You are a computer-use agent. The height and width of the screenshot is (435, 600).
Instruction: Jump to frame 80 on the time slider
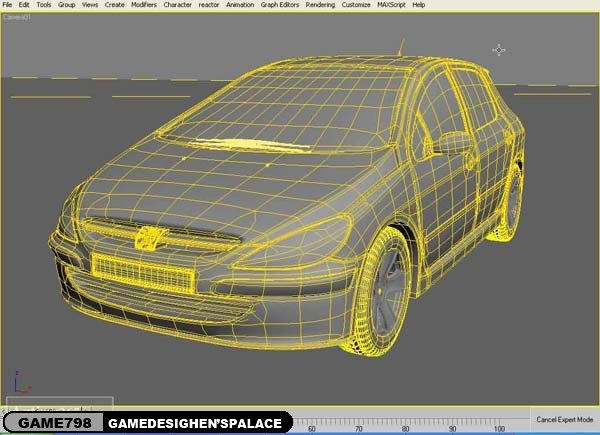405,428
